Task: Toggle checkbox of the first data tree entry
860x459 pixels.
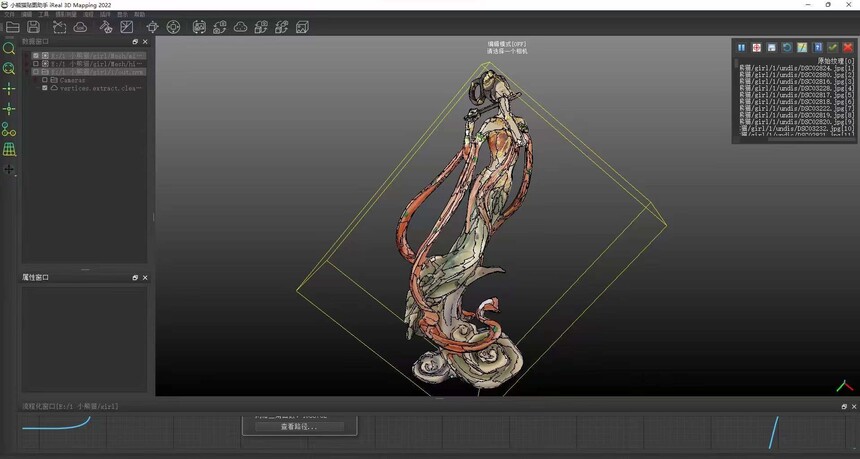Action: 36,56
